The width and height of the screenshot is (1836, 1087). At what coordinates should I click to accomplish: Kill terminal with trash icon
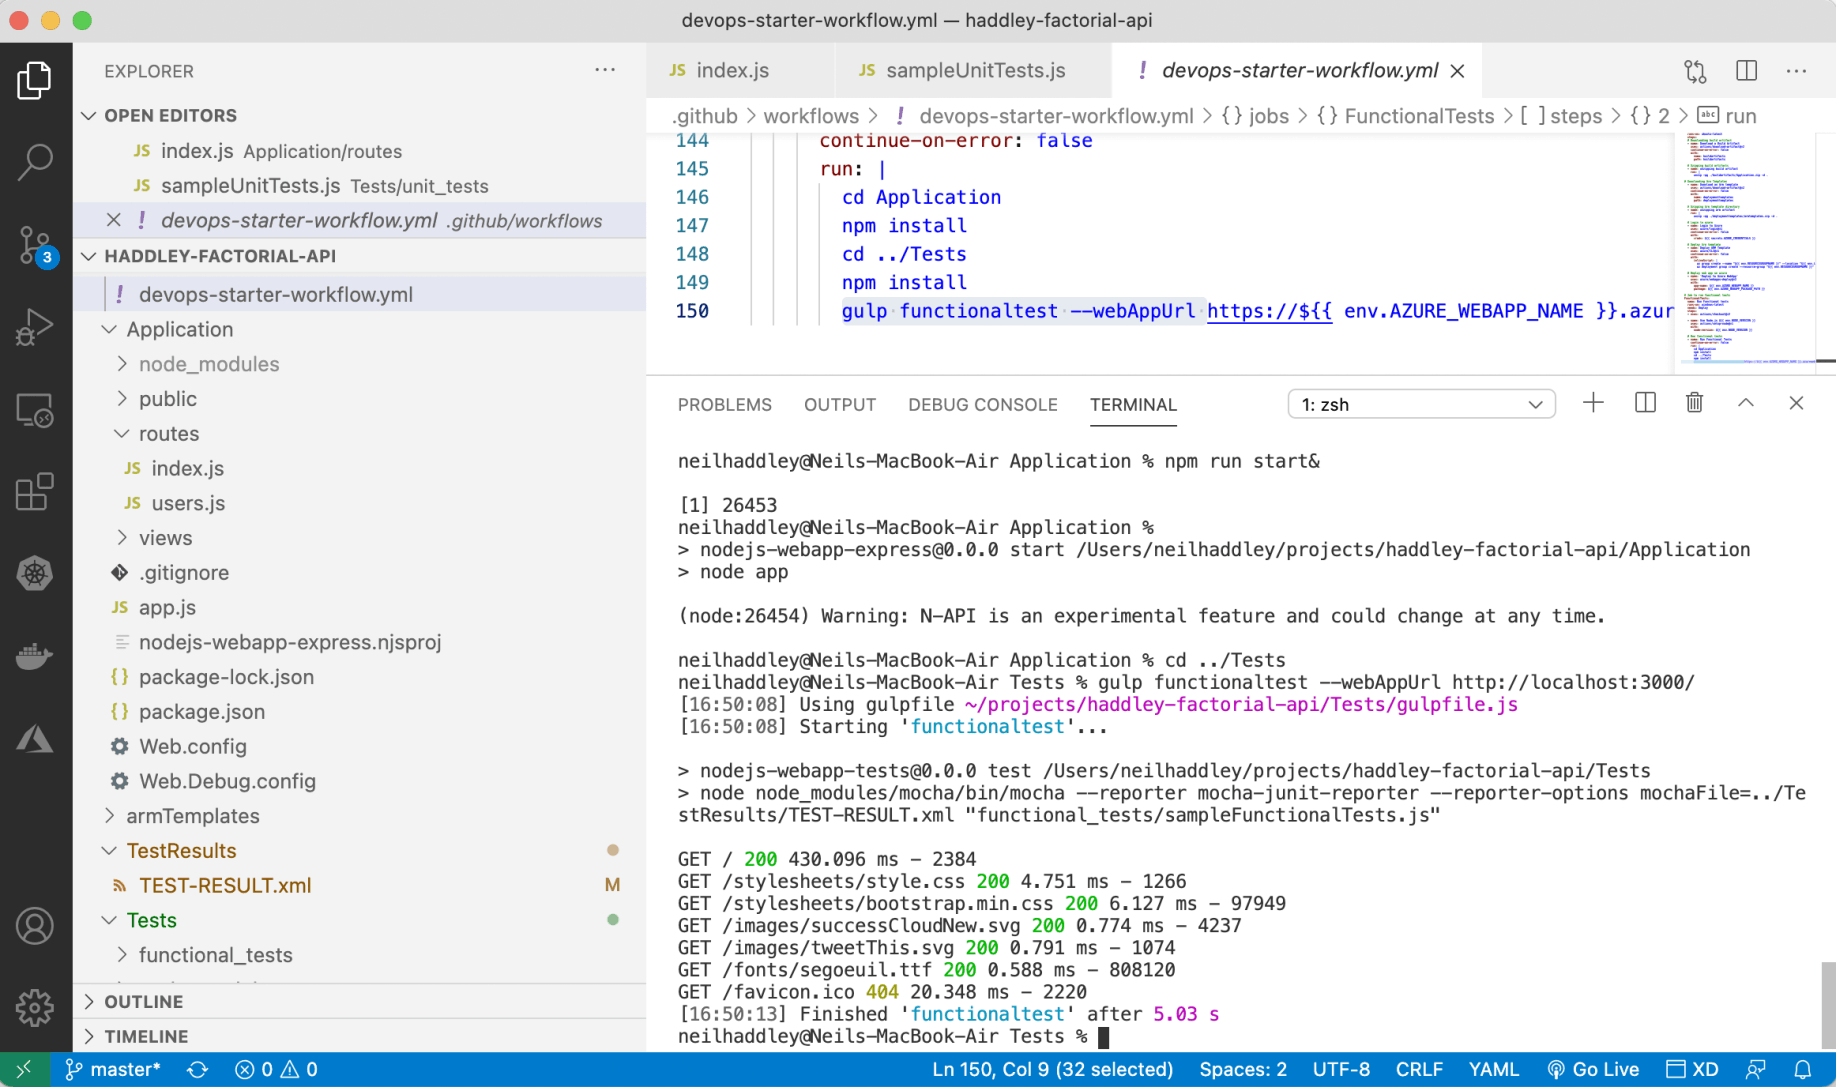click(x=1694, y=403)
